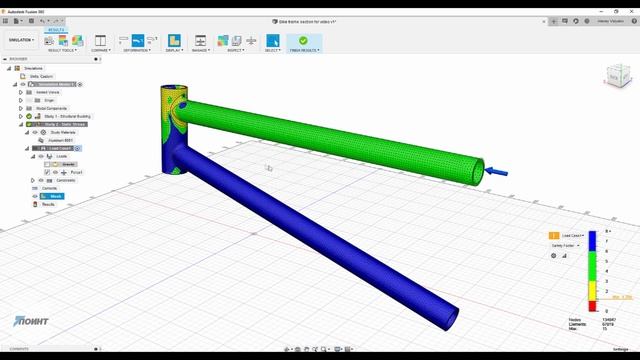Click the ViewCube in the corner
The width and height of the screenshot is (640, 360).
618,76
